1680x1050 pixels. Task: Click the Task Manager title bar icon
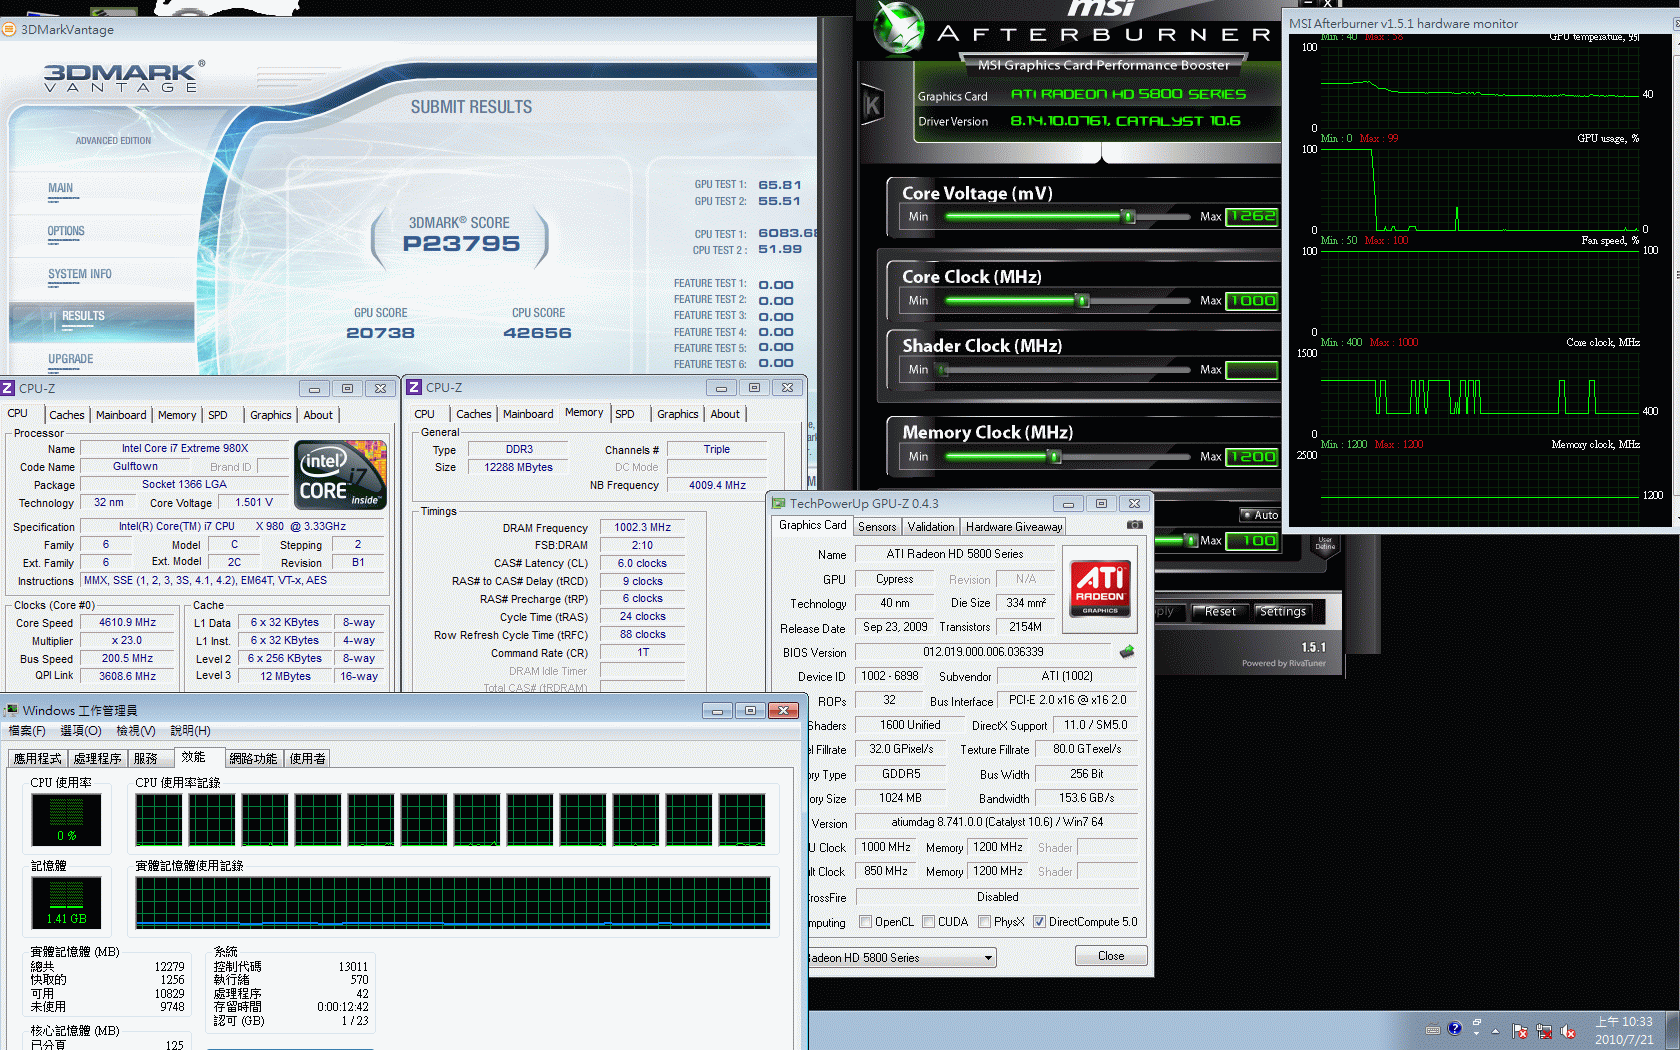click(11, 710)
